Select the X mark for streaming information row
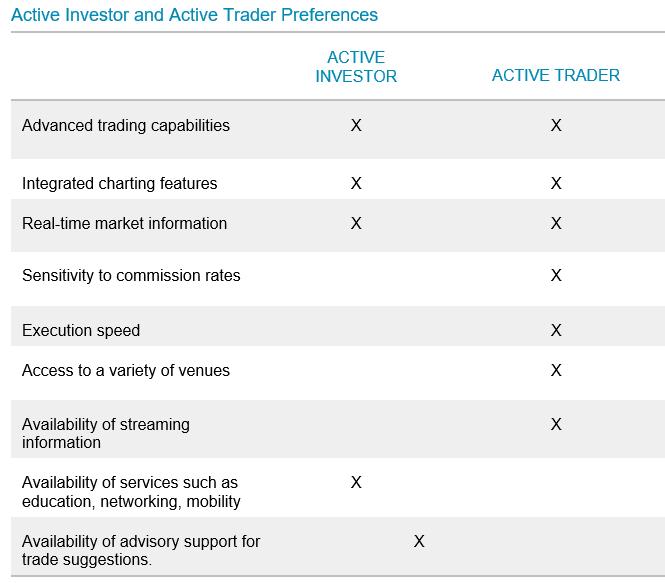 coord(556,425)
